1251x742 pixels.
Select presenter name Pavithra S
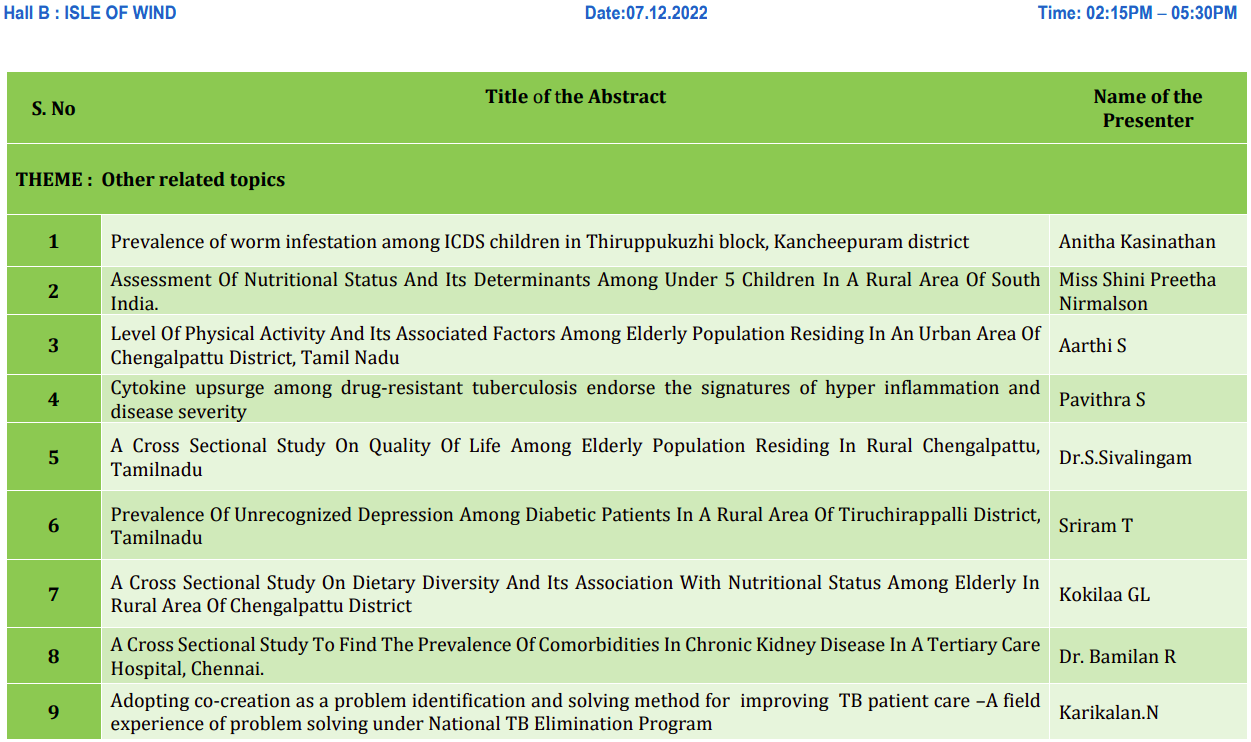pos(1102,399)
